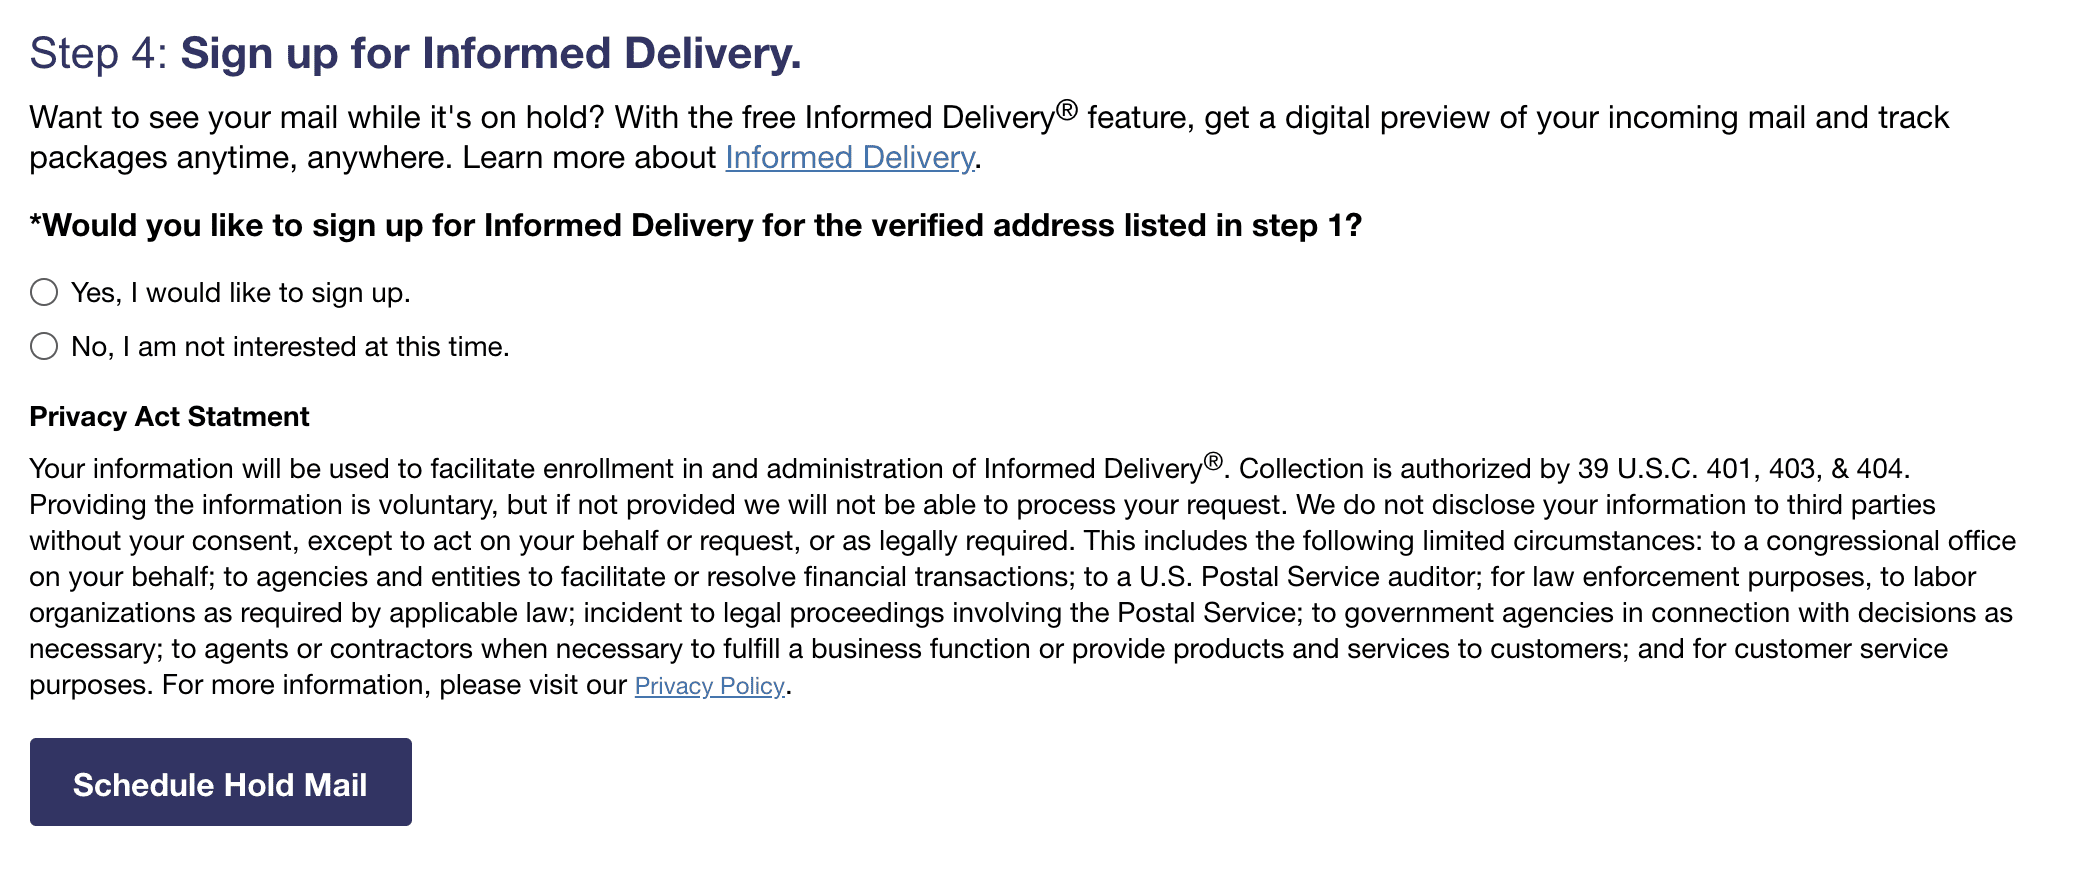Click the 'Privacy Act Statment' heading
This screenshot has height=894, width=2082.
(169, 416)
